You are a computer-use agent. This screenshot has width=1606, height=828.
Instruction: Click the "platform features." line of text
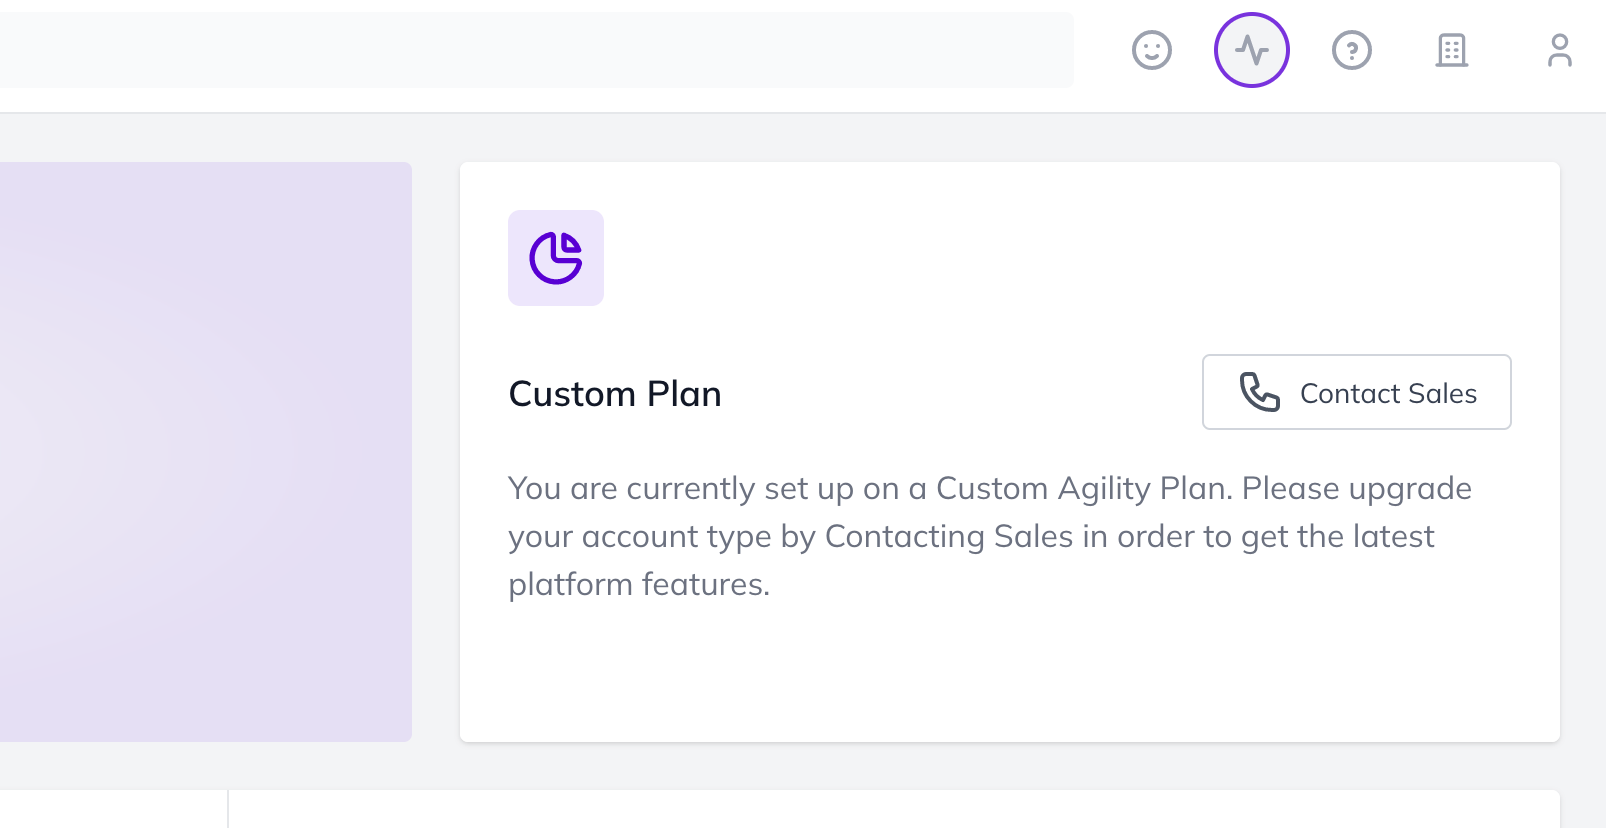coord(639,585)
